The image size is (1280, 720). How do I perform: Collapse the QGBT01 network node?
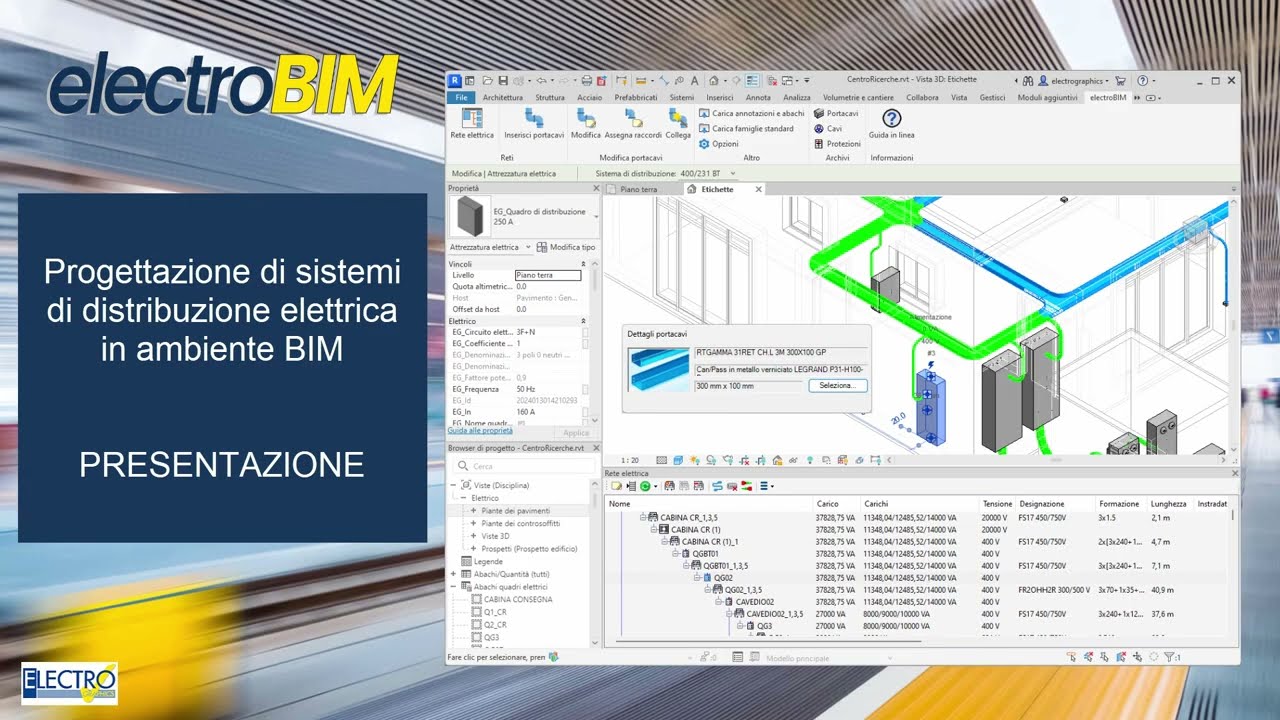[675, 553]
